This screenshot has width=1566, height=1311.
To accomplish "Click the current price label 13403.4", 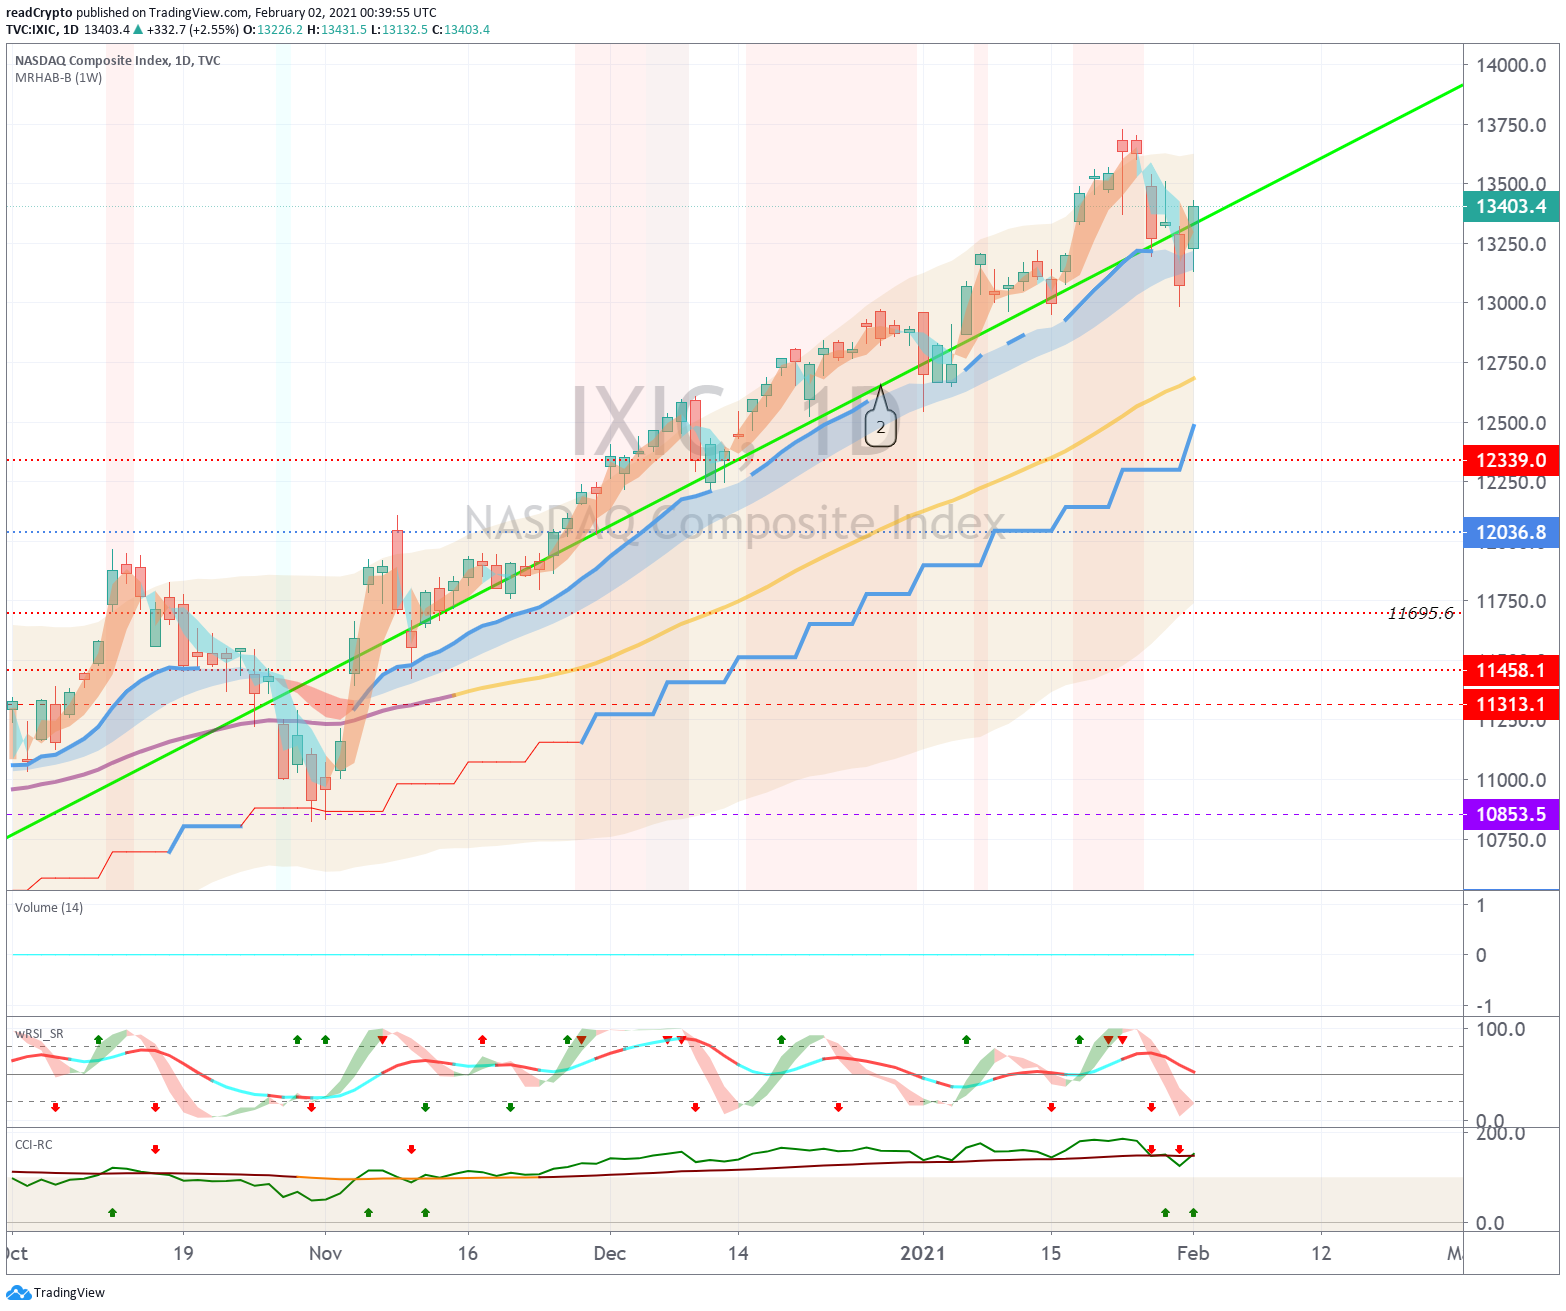I will (x=1511, y=207).
